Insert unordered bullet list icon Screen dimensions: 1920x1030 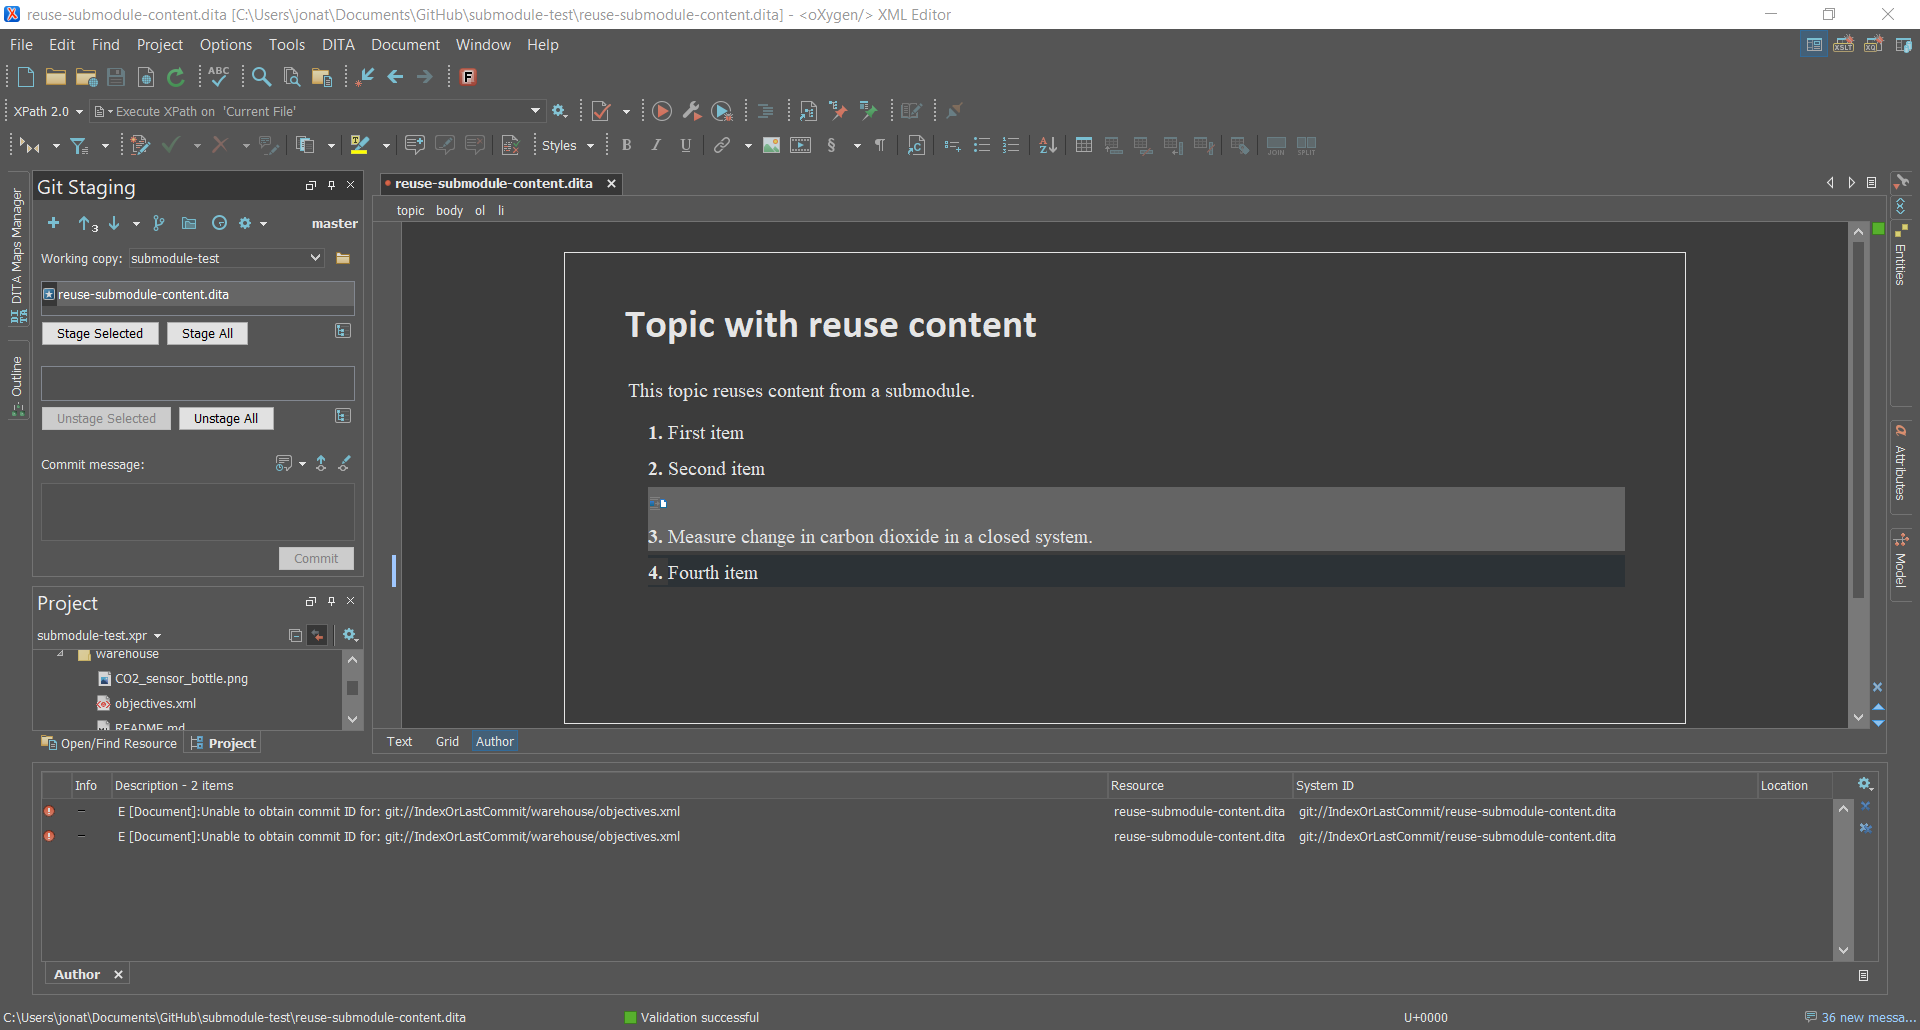click(x=982, y=145)
